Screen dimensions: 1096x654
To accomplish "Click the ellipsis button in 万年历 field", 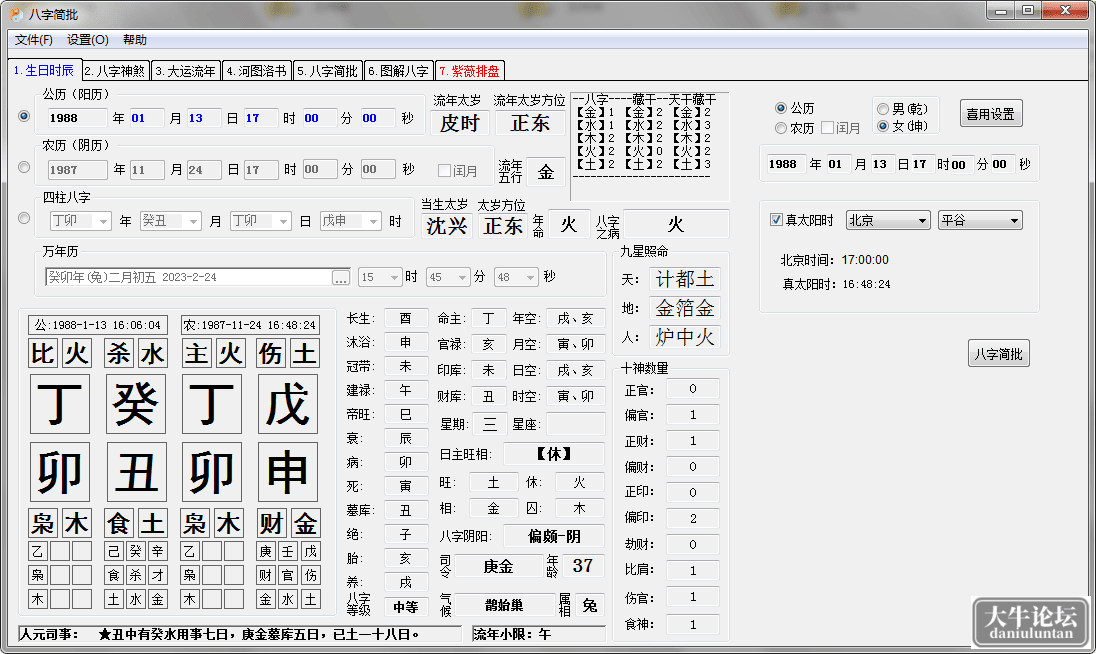I will [x=341, y=278].
